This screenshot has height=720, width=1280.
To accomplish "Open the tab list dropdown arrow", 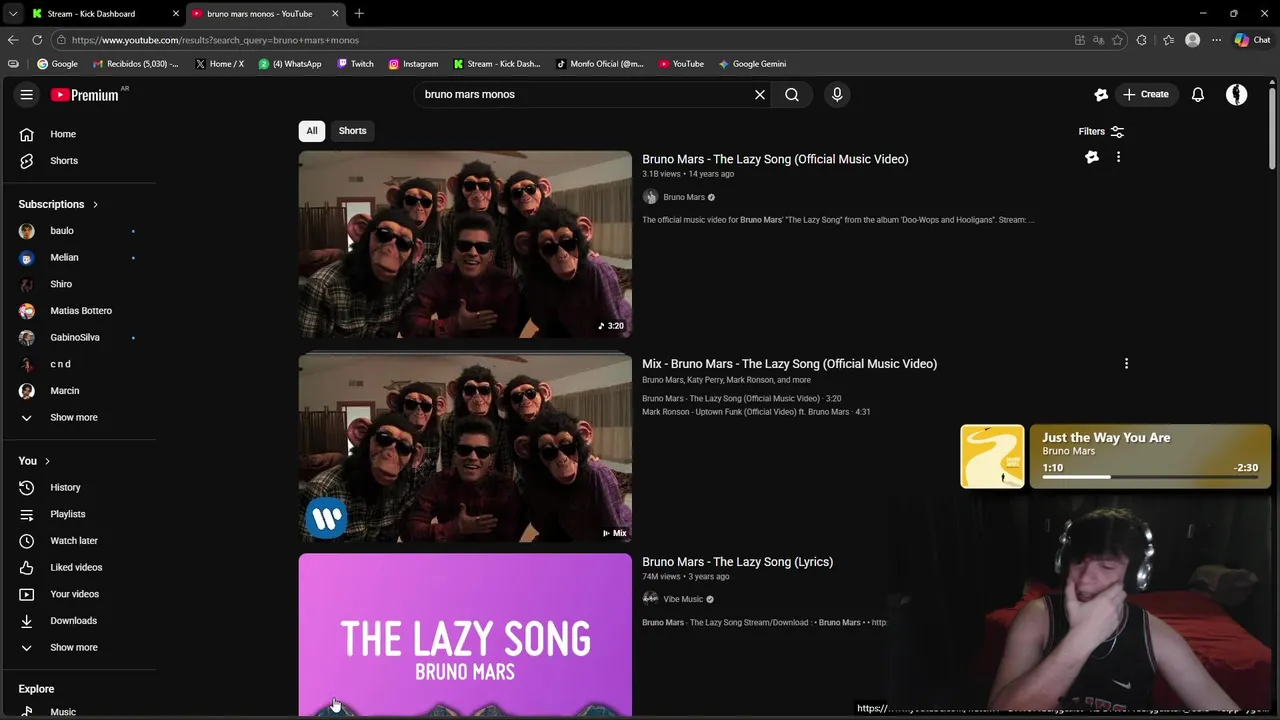I will (x=12, y=13).
